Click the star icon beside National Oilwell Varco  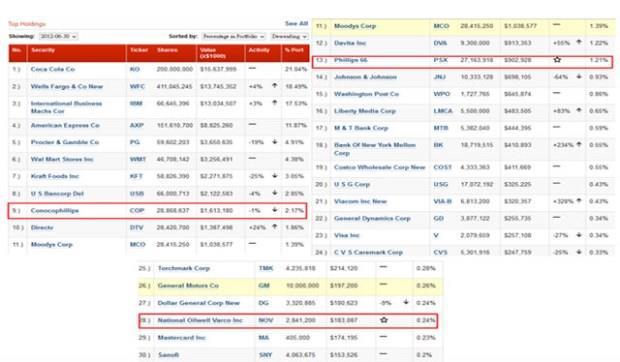pyautogui.click(x=384, y=320)
